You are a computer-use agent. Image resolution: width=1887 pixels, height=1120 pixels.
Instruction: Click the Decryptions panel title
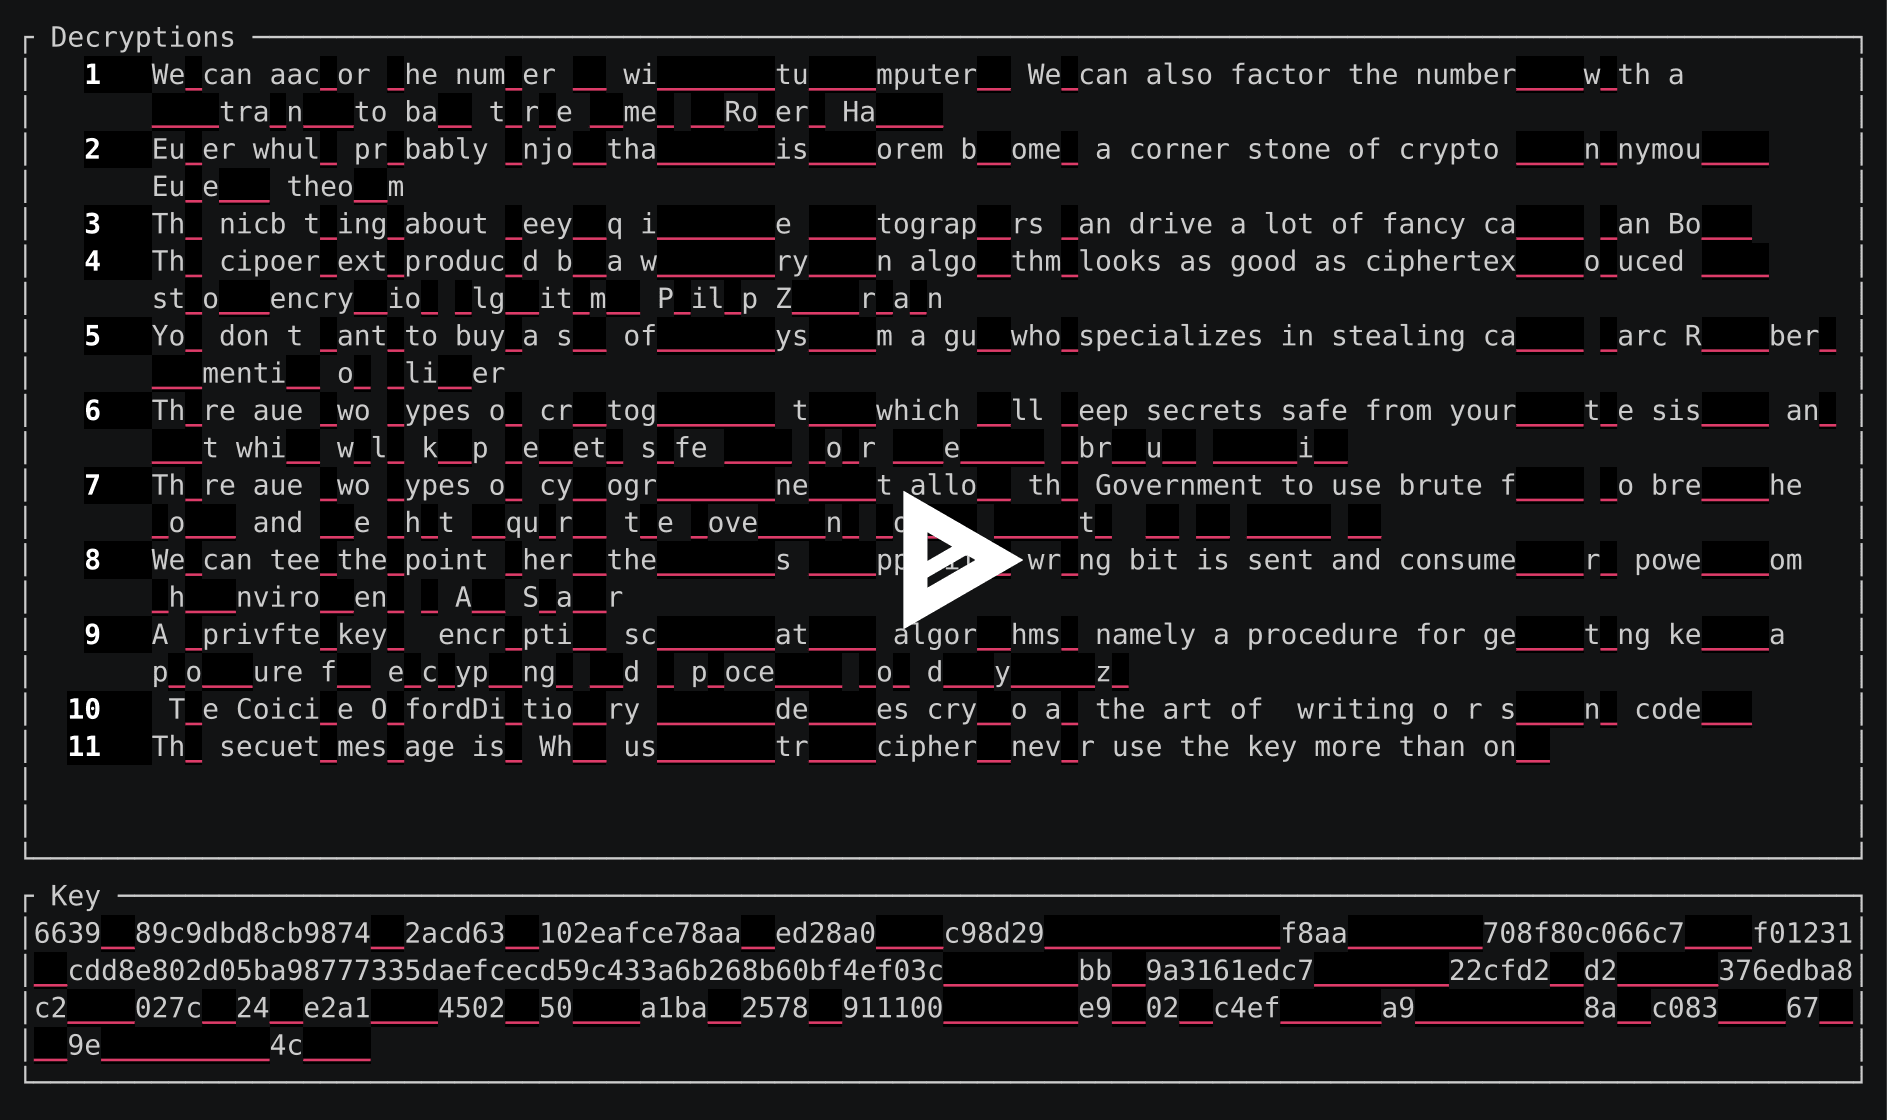coord(143,38)
